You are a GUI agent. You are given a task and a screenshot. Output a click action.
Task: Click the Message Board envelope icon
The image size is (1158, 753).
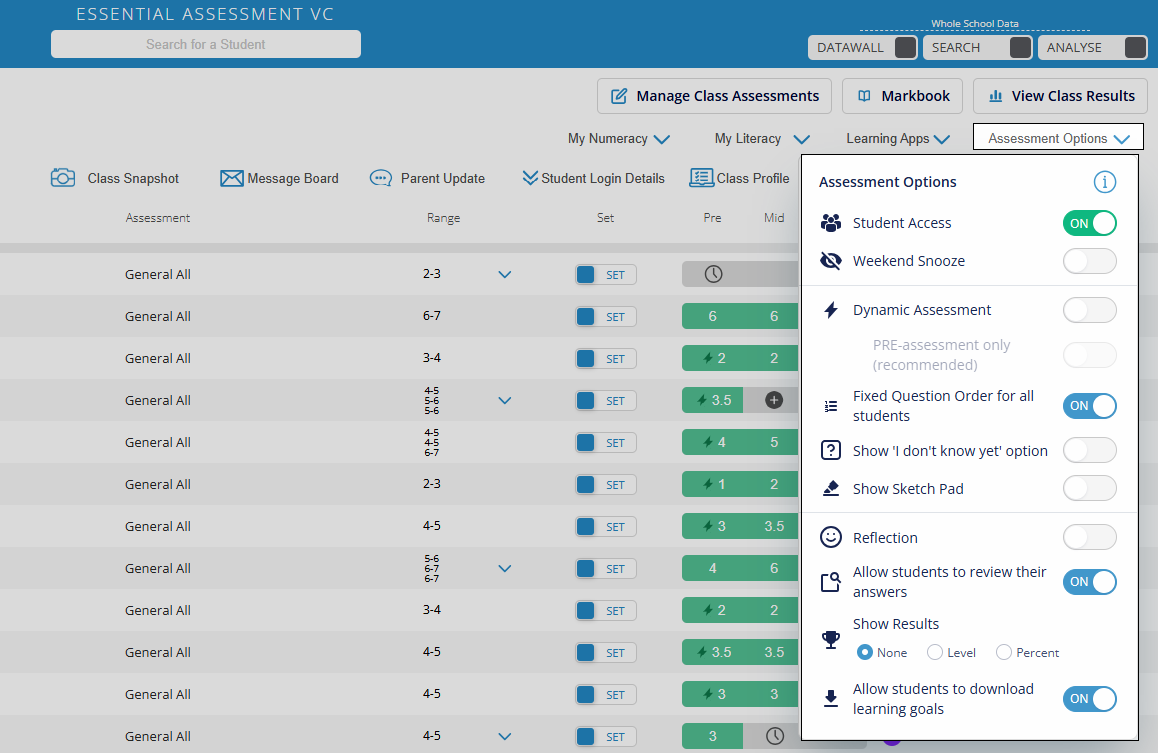[232, 179]
